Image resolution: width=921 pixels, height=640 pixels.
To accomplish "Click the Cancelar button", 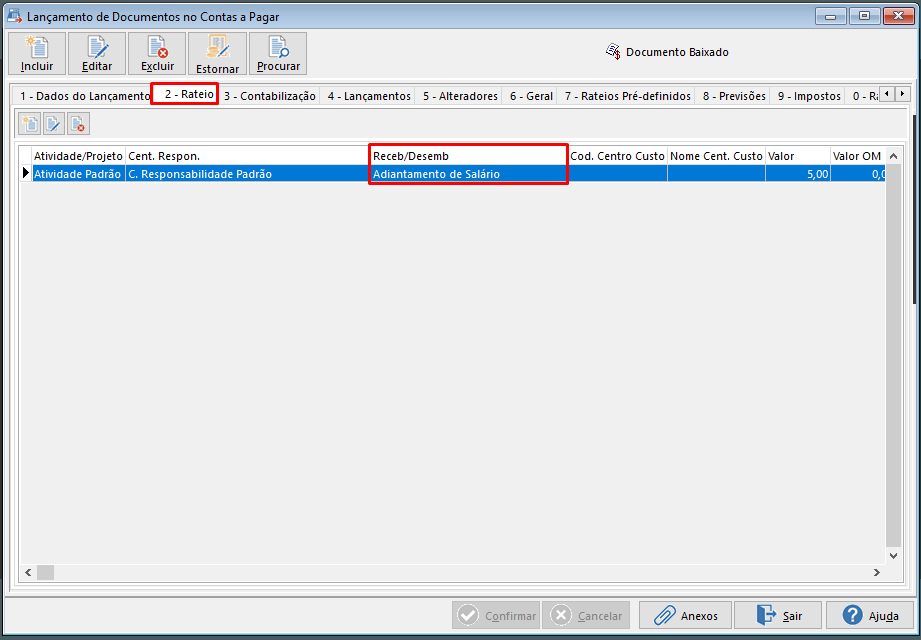I will tap(586, 615).
